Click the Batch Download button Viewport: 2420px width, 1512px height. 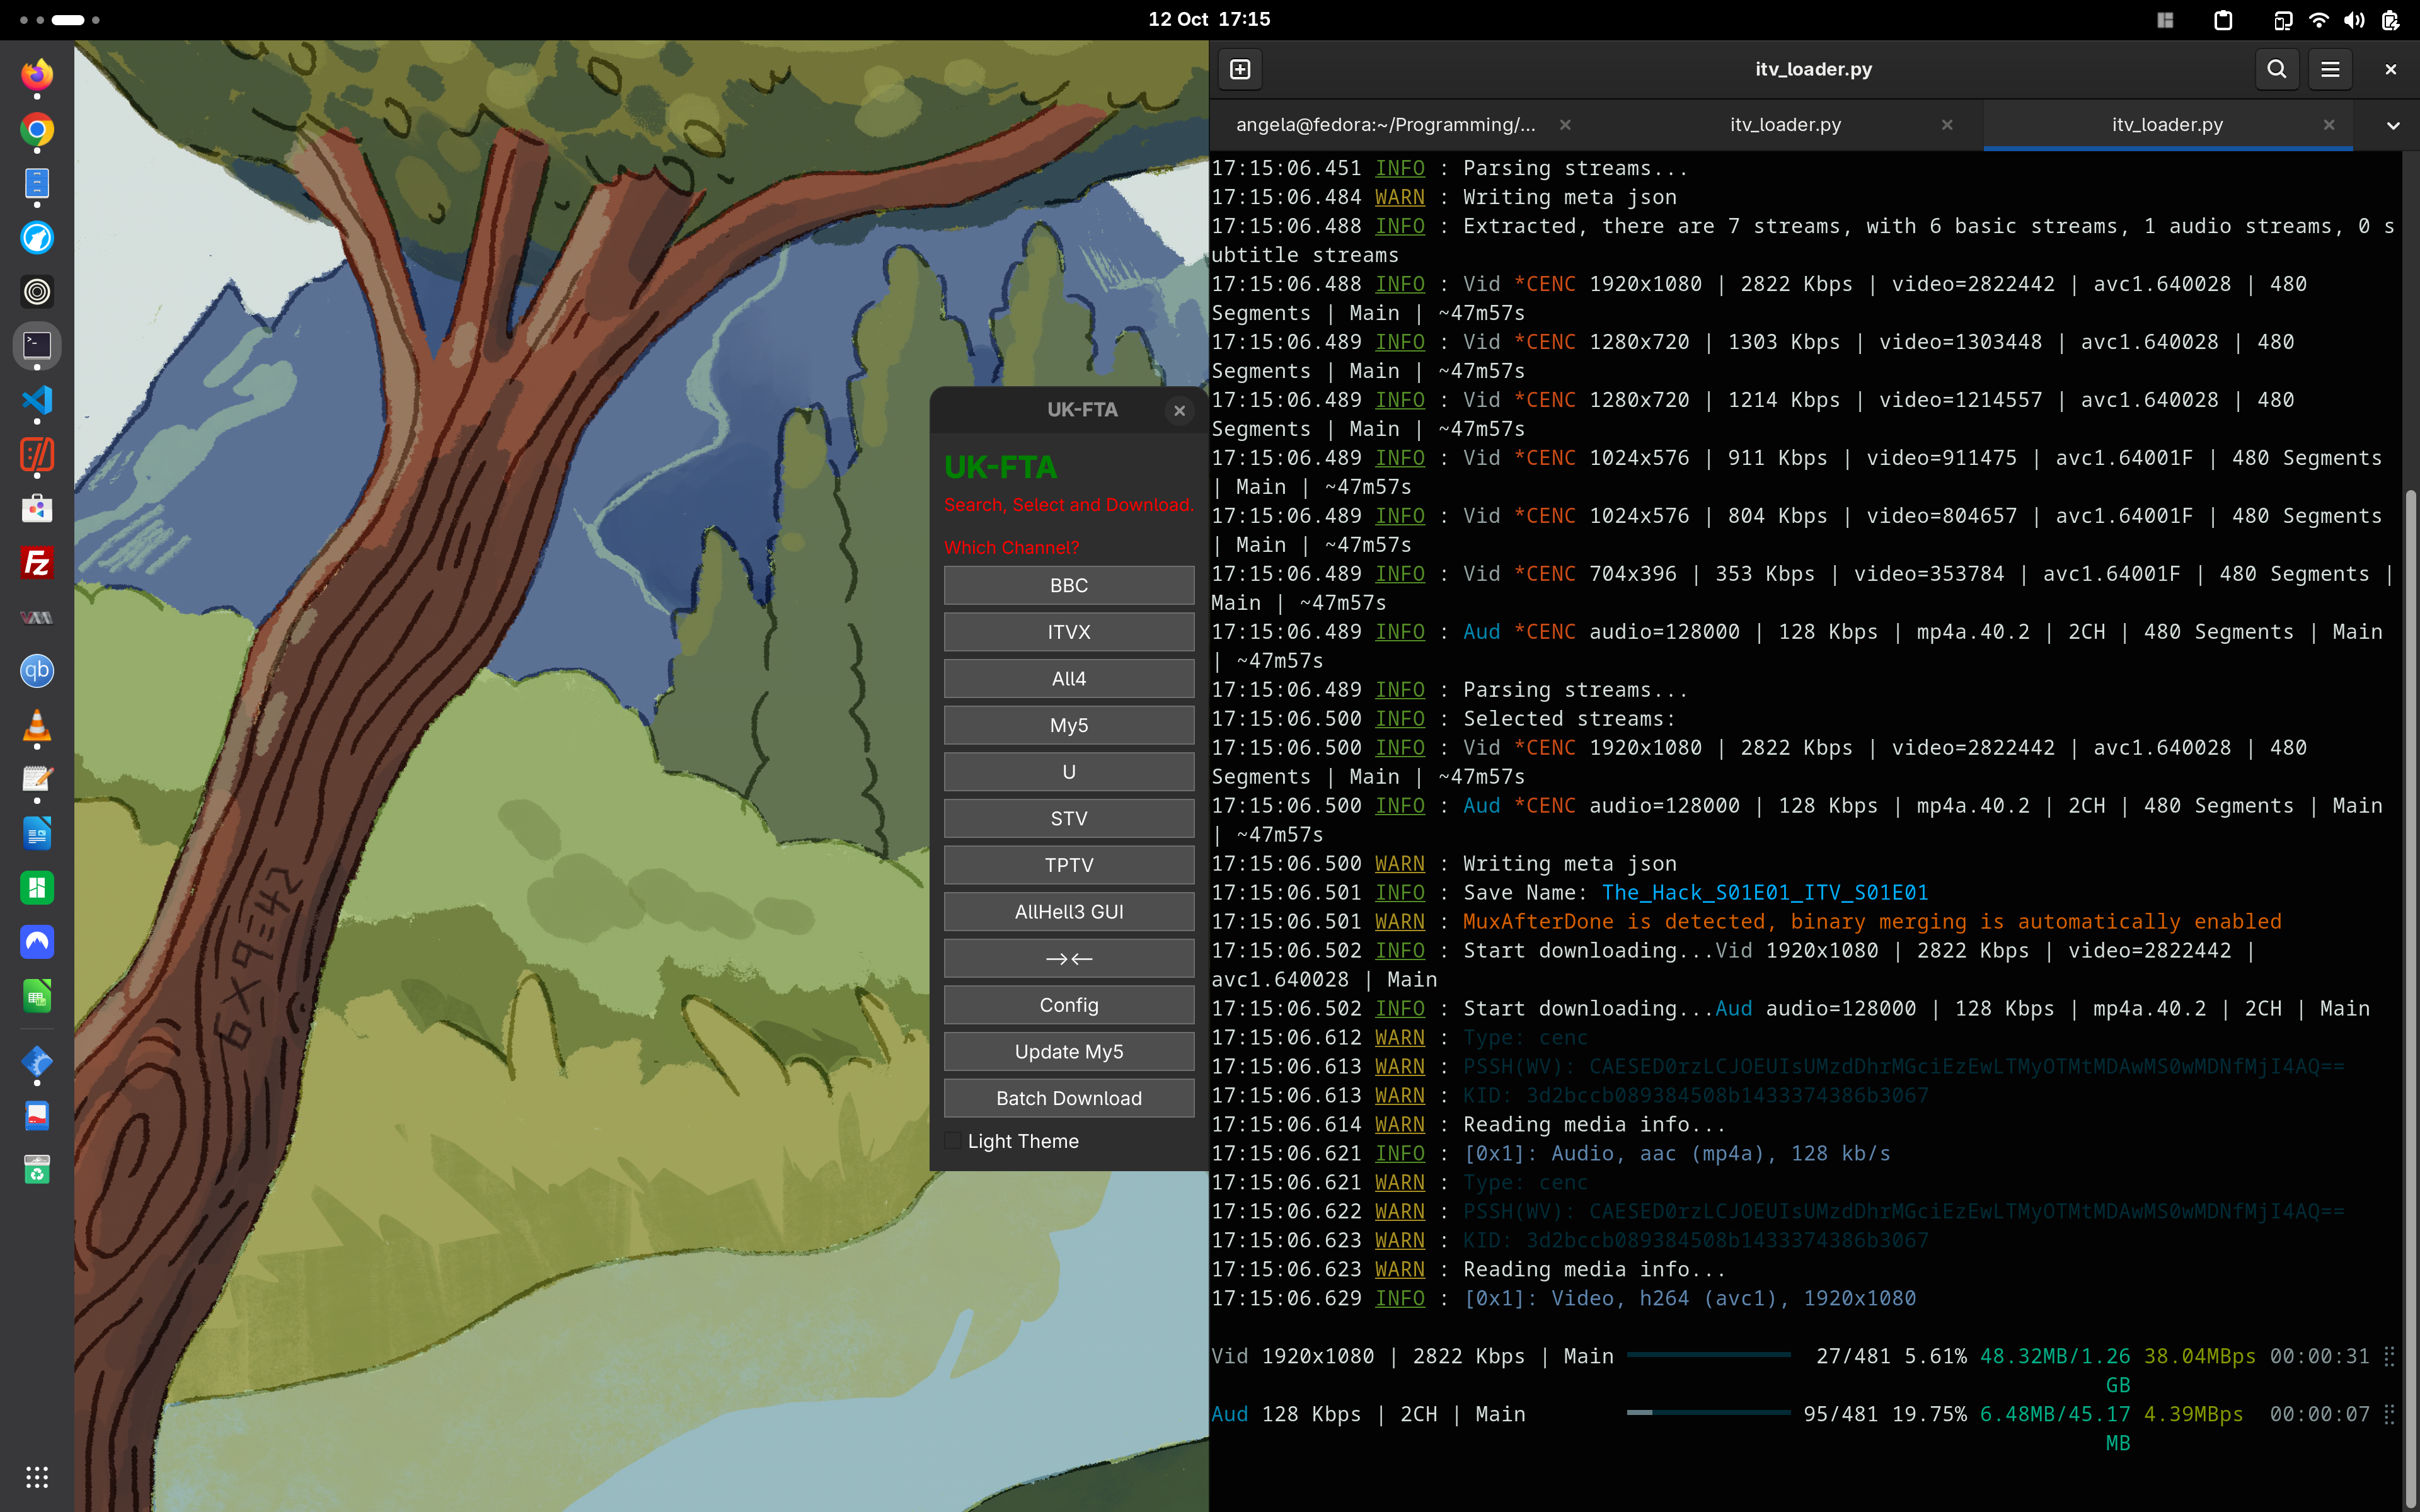[x=1068, y=1098]
